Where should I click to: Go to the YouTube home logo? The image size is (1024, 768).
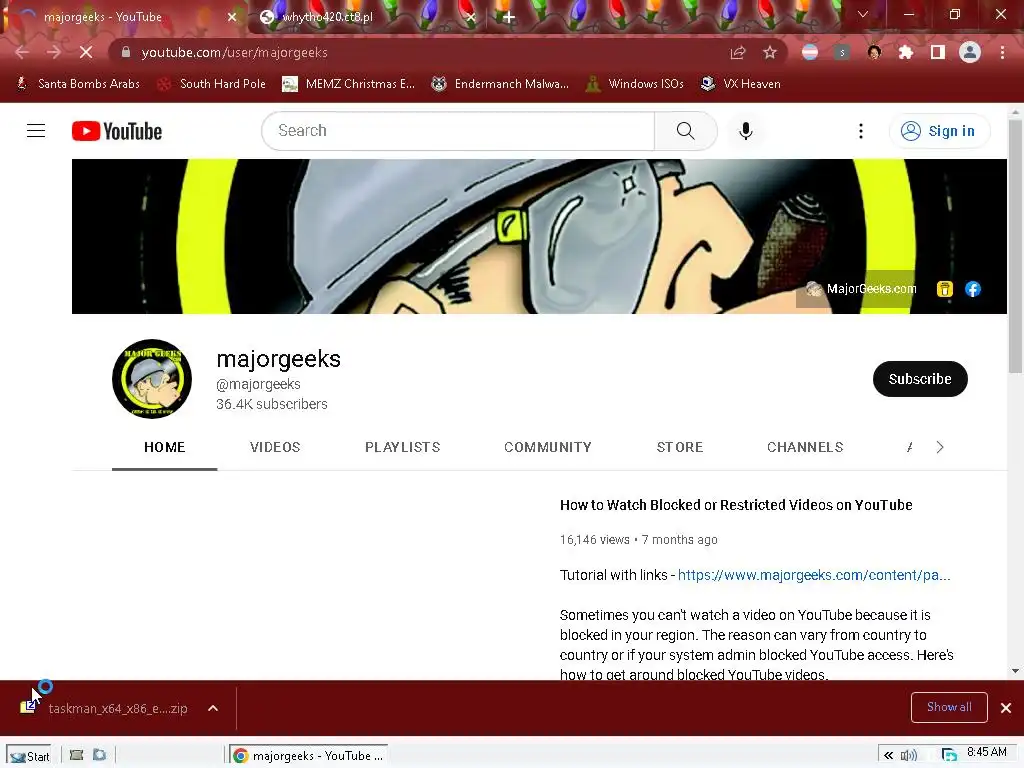coord(117,131)
